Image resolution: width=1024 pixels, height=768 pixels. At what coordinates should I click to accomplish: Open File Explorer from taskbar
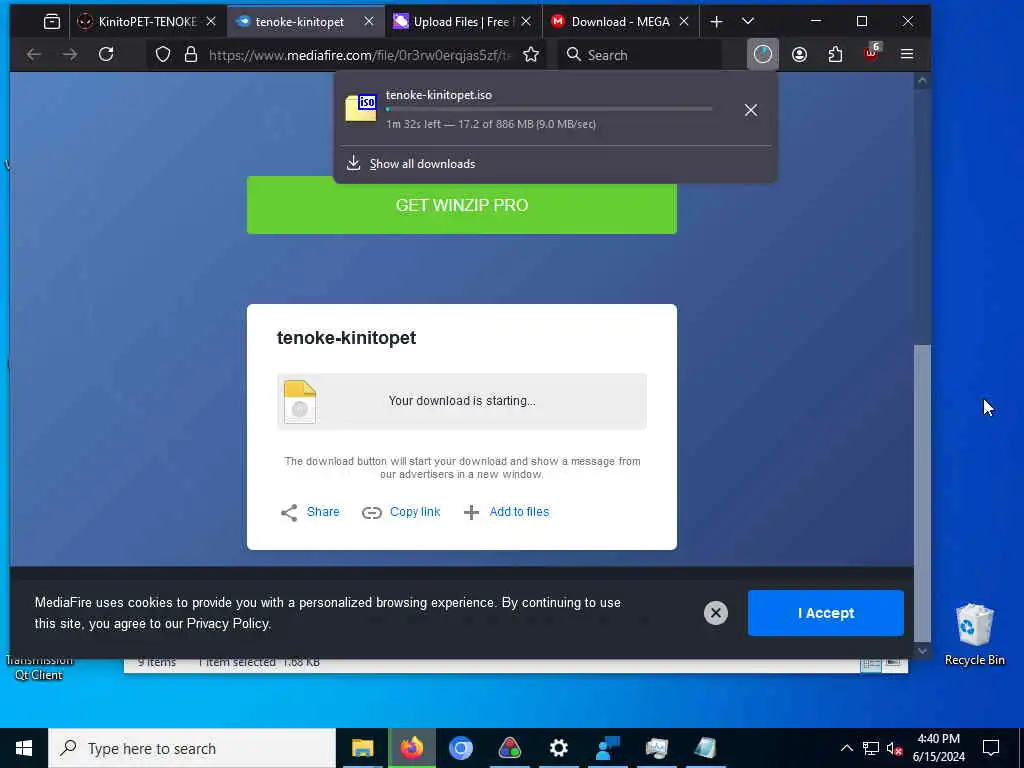pyautogui.click(x=362, y=748)
